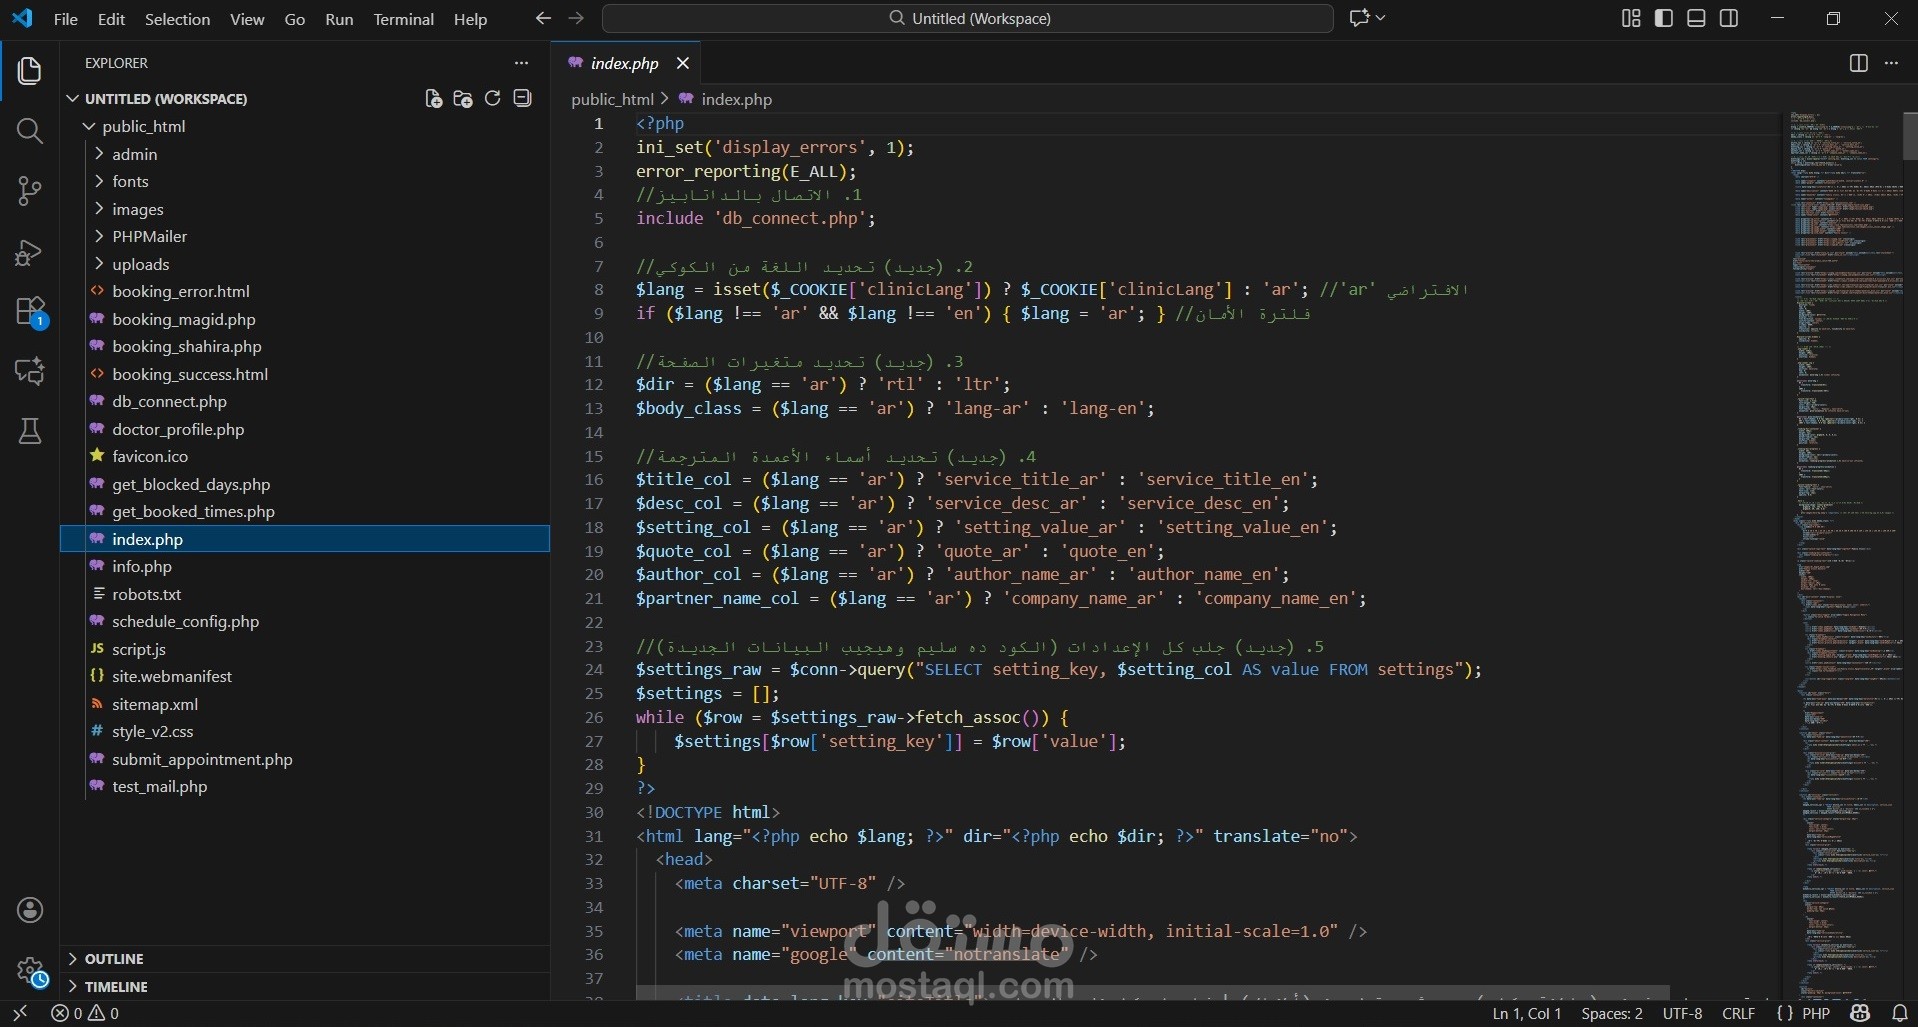Open the Extensions view
This screenshot has width=1918, height=1027.
(30, 312)
